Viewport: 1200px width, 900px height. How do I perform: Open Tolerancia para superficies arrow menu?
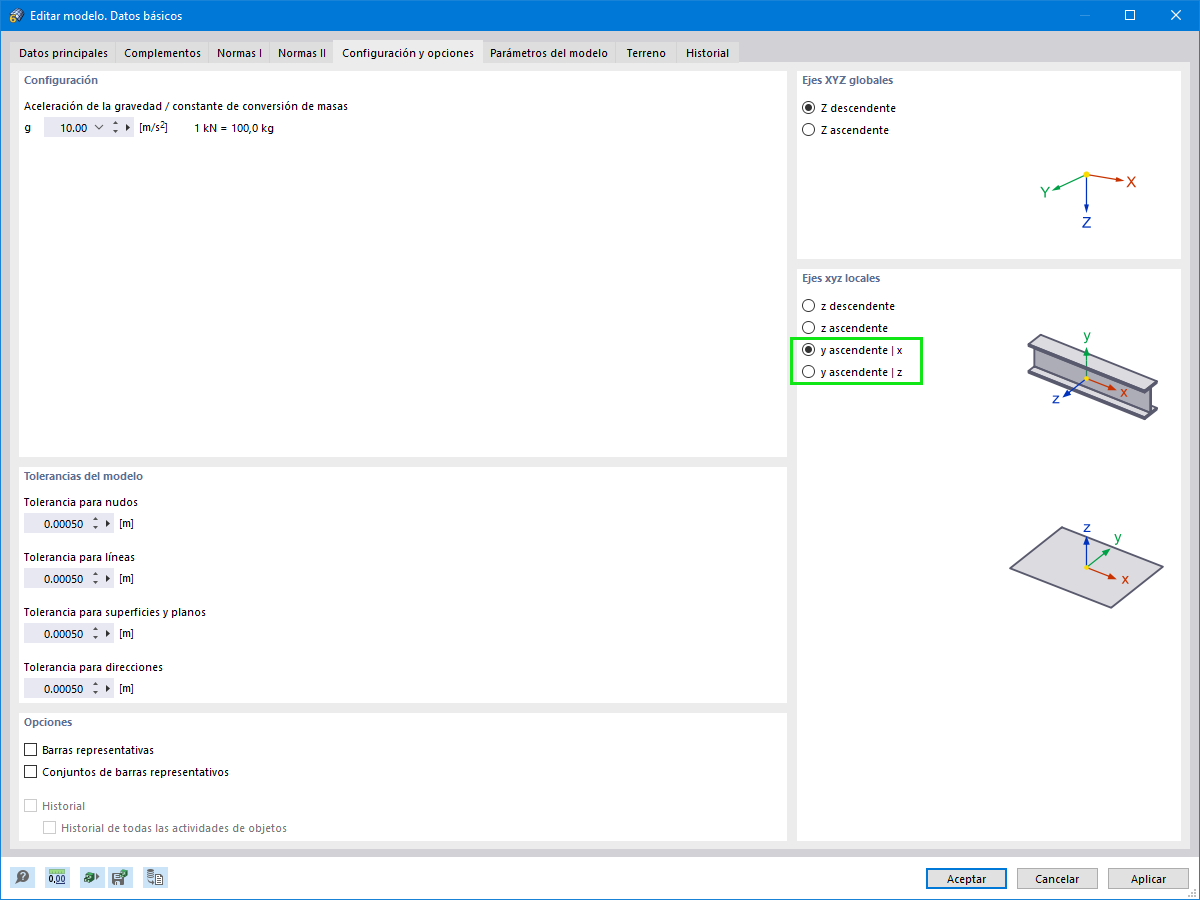pyautogui.click(x=108, y=633)
